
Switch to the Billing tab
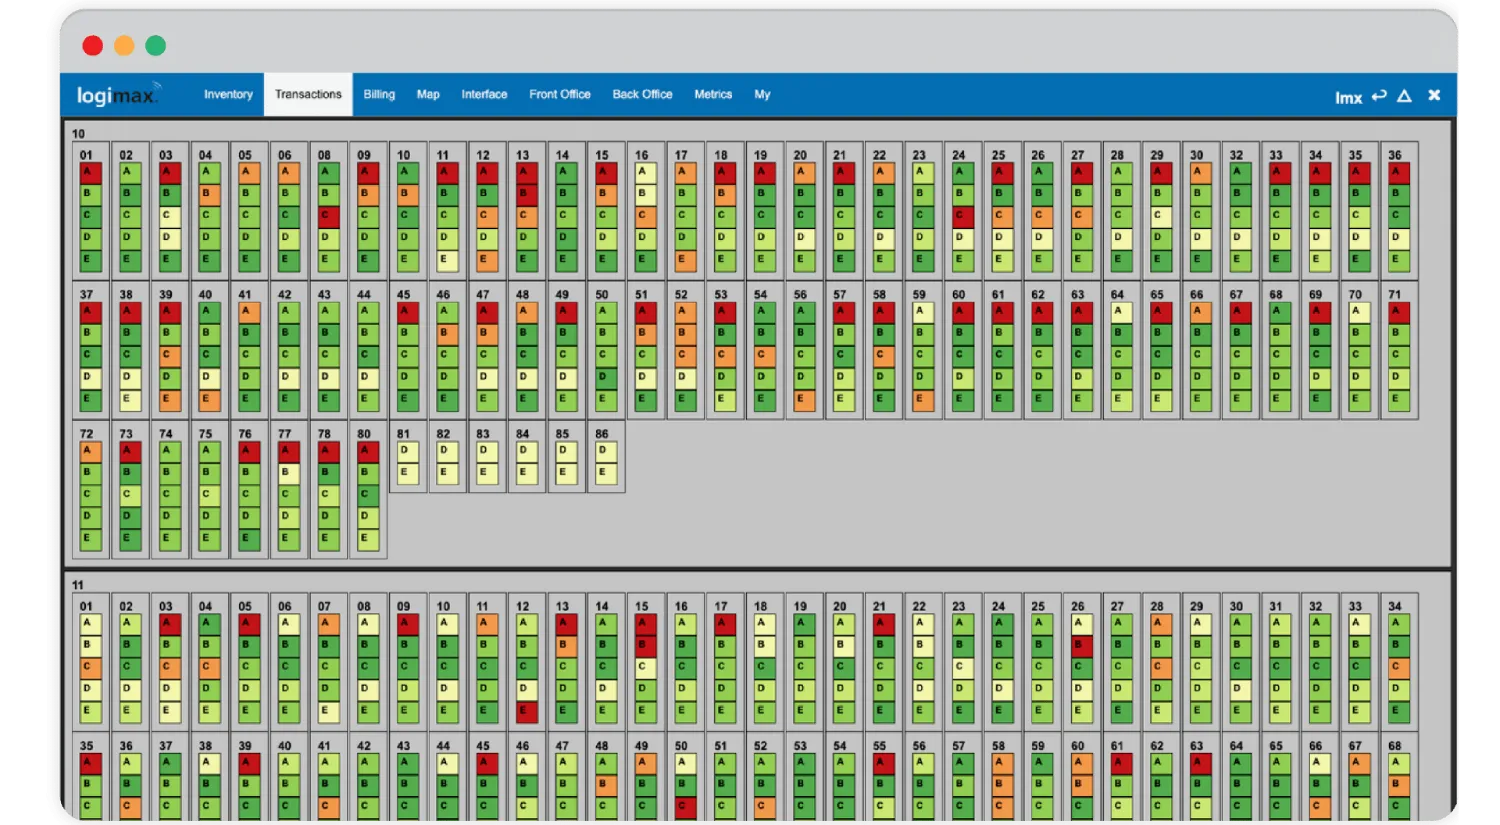[379, 94]
